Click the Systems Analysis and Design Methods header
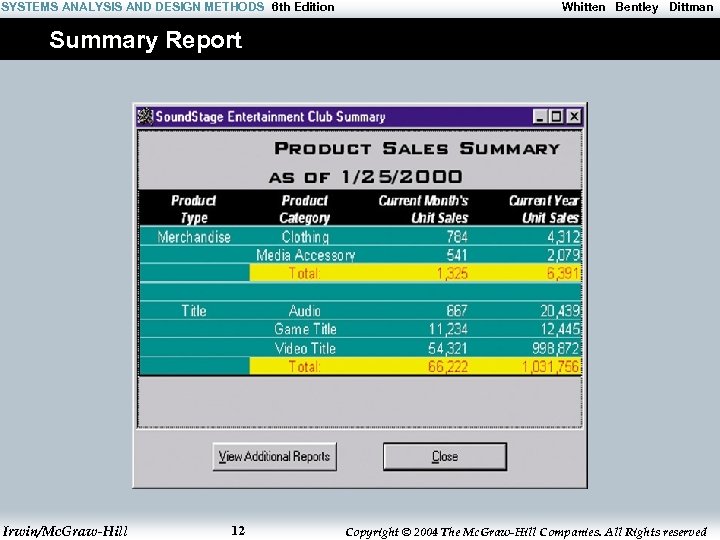 (133, 7)
